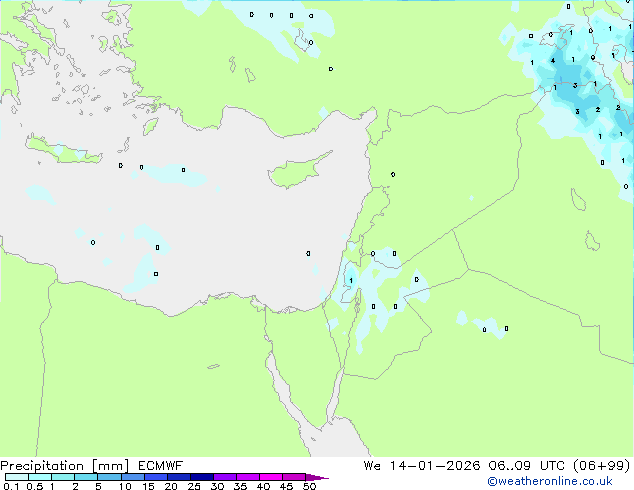The width and height of the screenshot is (634, 490).
Task: Click the 40–45 mm magenta legend swatch
Action: 271,477
